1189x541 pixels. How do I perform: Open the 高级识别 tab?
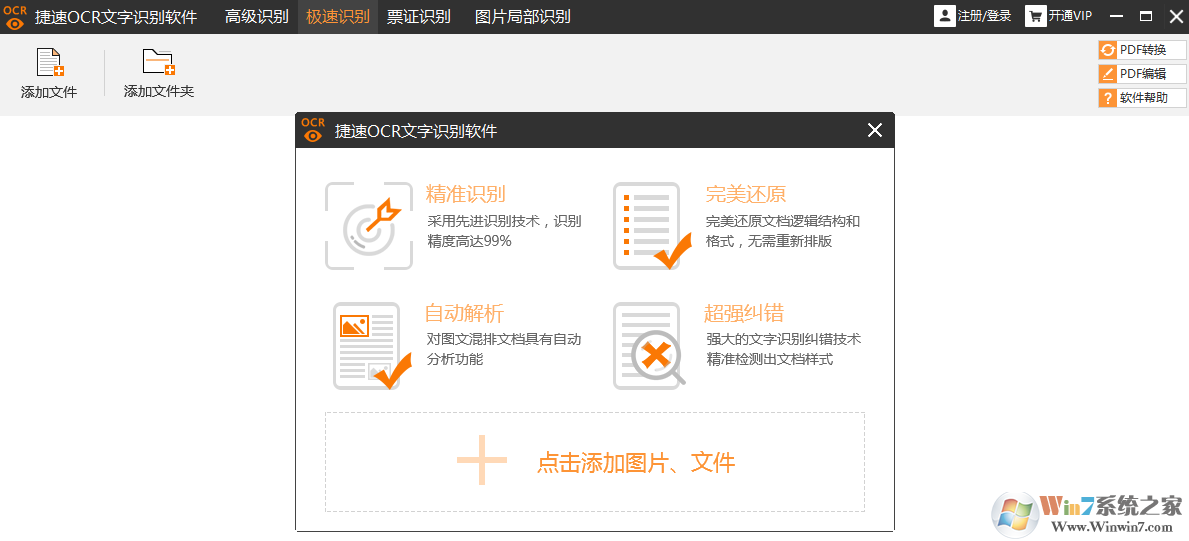(x=256, y=16)
